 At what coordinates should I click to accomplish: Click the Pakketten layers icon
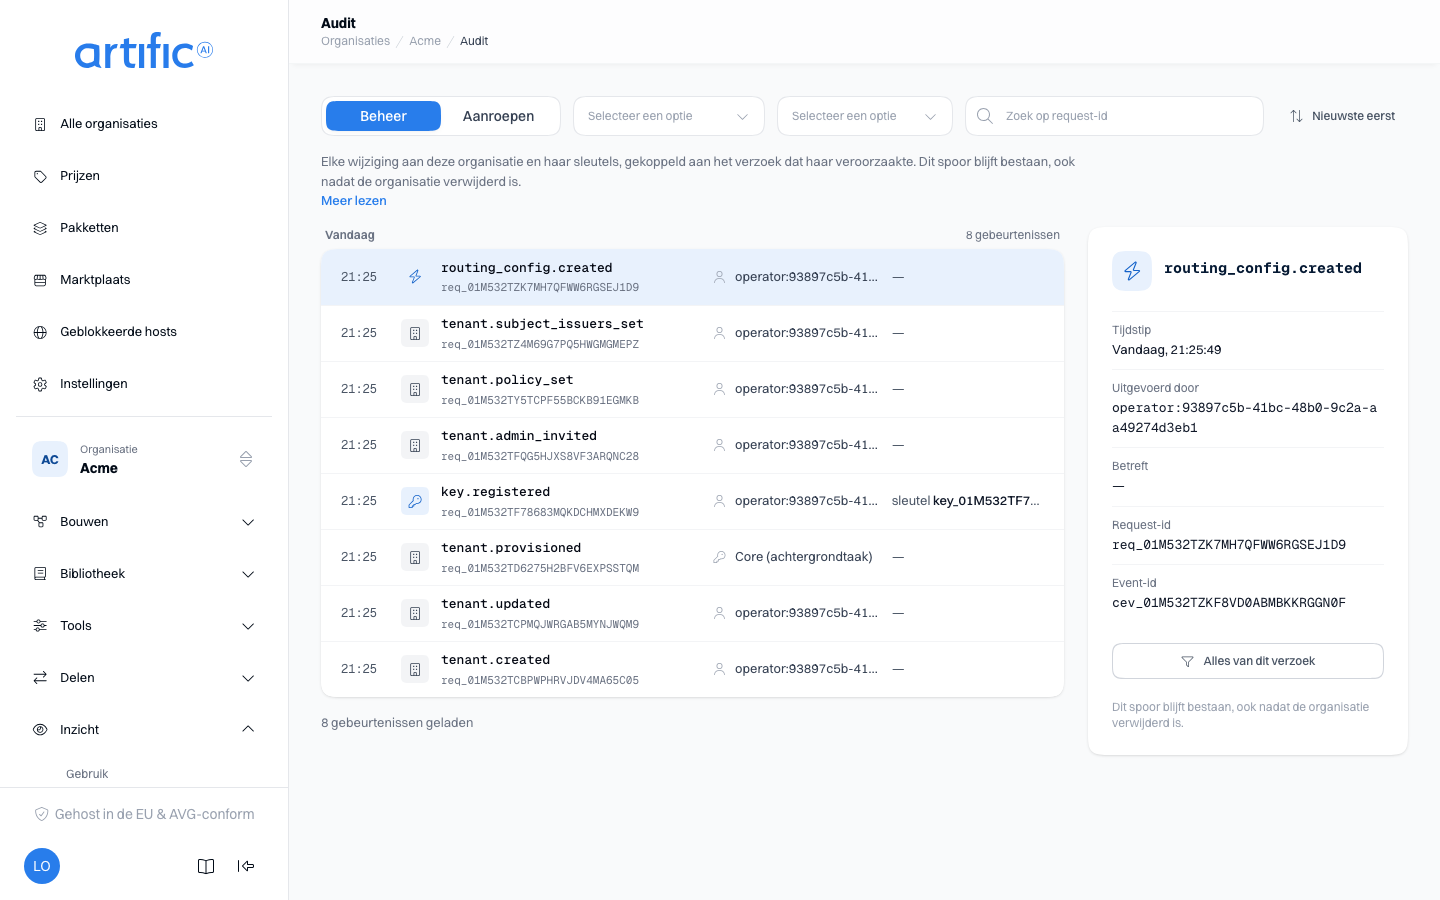(x=40, y=228)
